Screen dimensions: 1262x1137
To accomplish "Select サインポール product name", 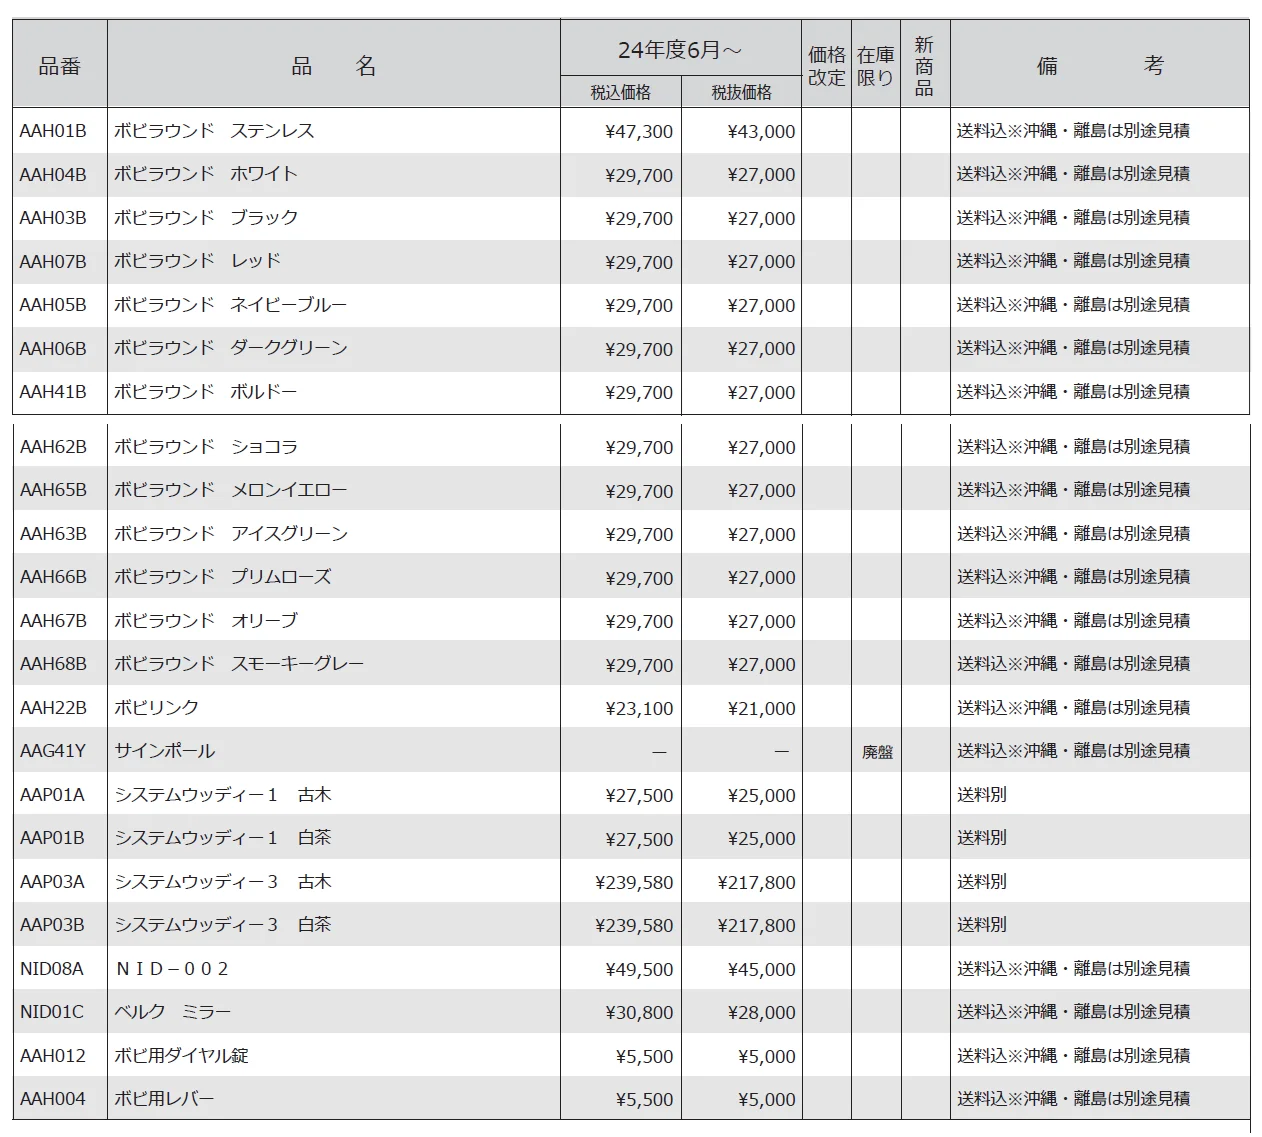I will tap(165, 751).
